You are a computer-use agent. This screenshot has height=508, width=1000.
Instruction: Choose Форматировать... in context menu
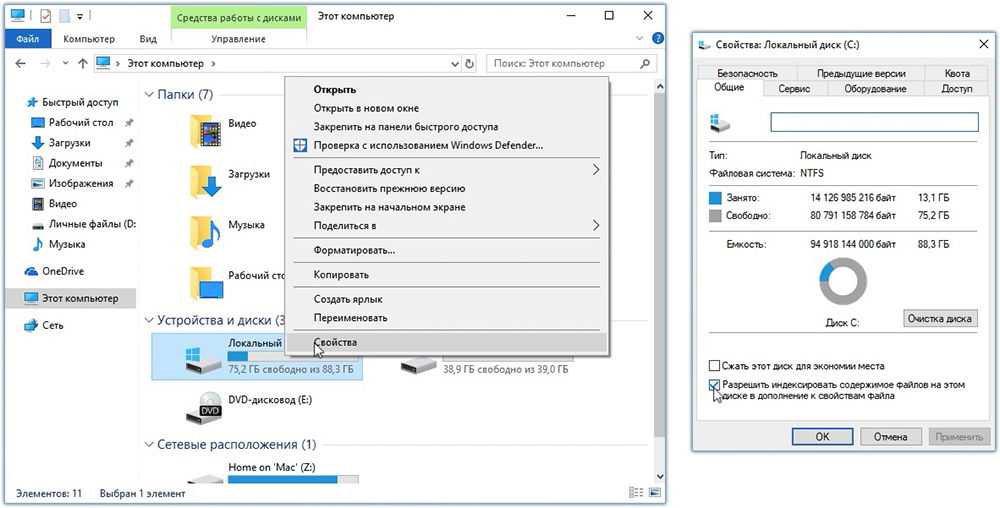pos(446,250)
